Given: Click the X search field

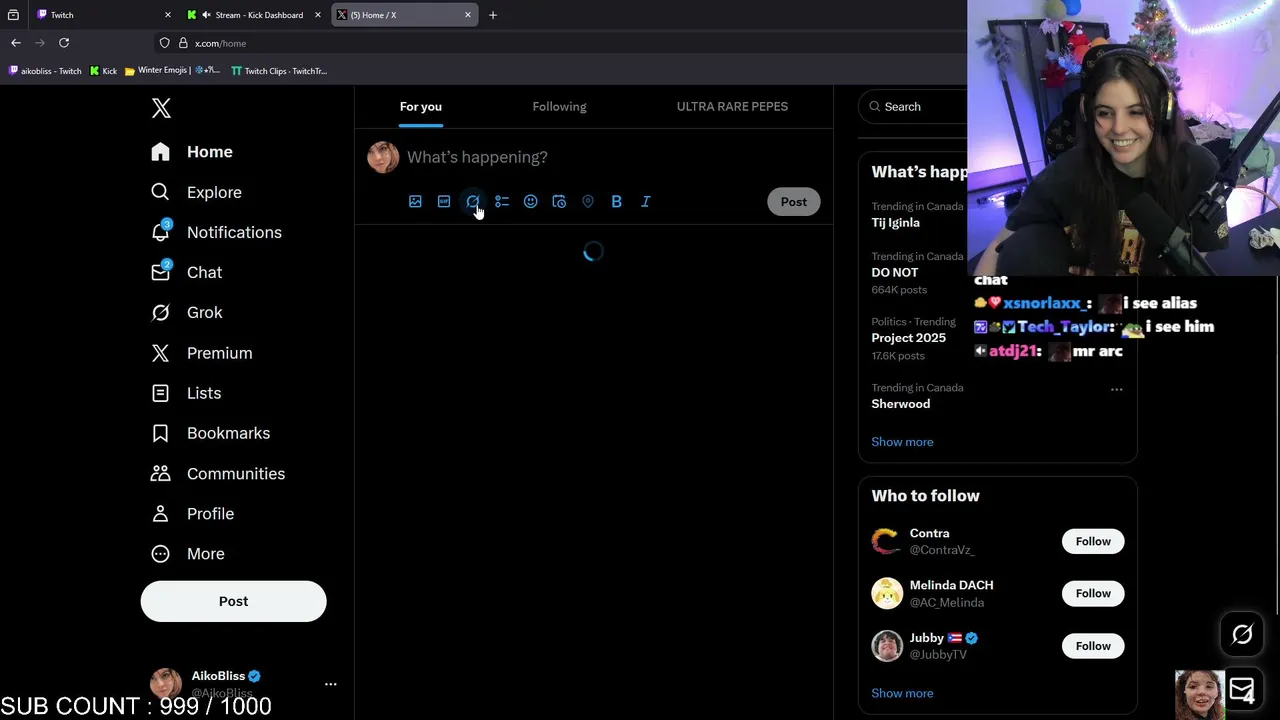Looking at the screenshot, I should (913, 106).
